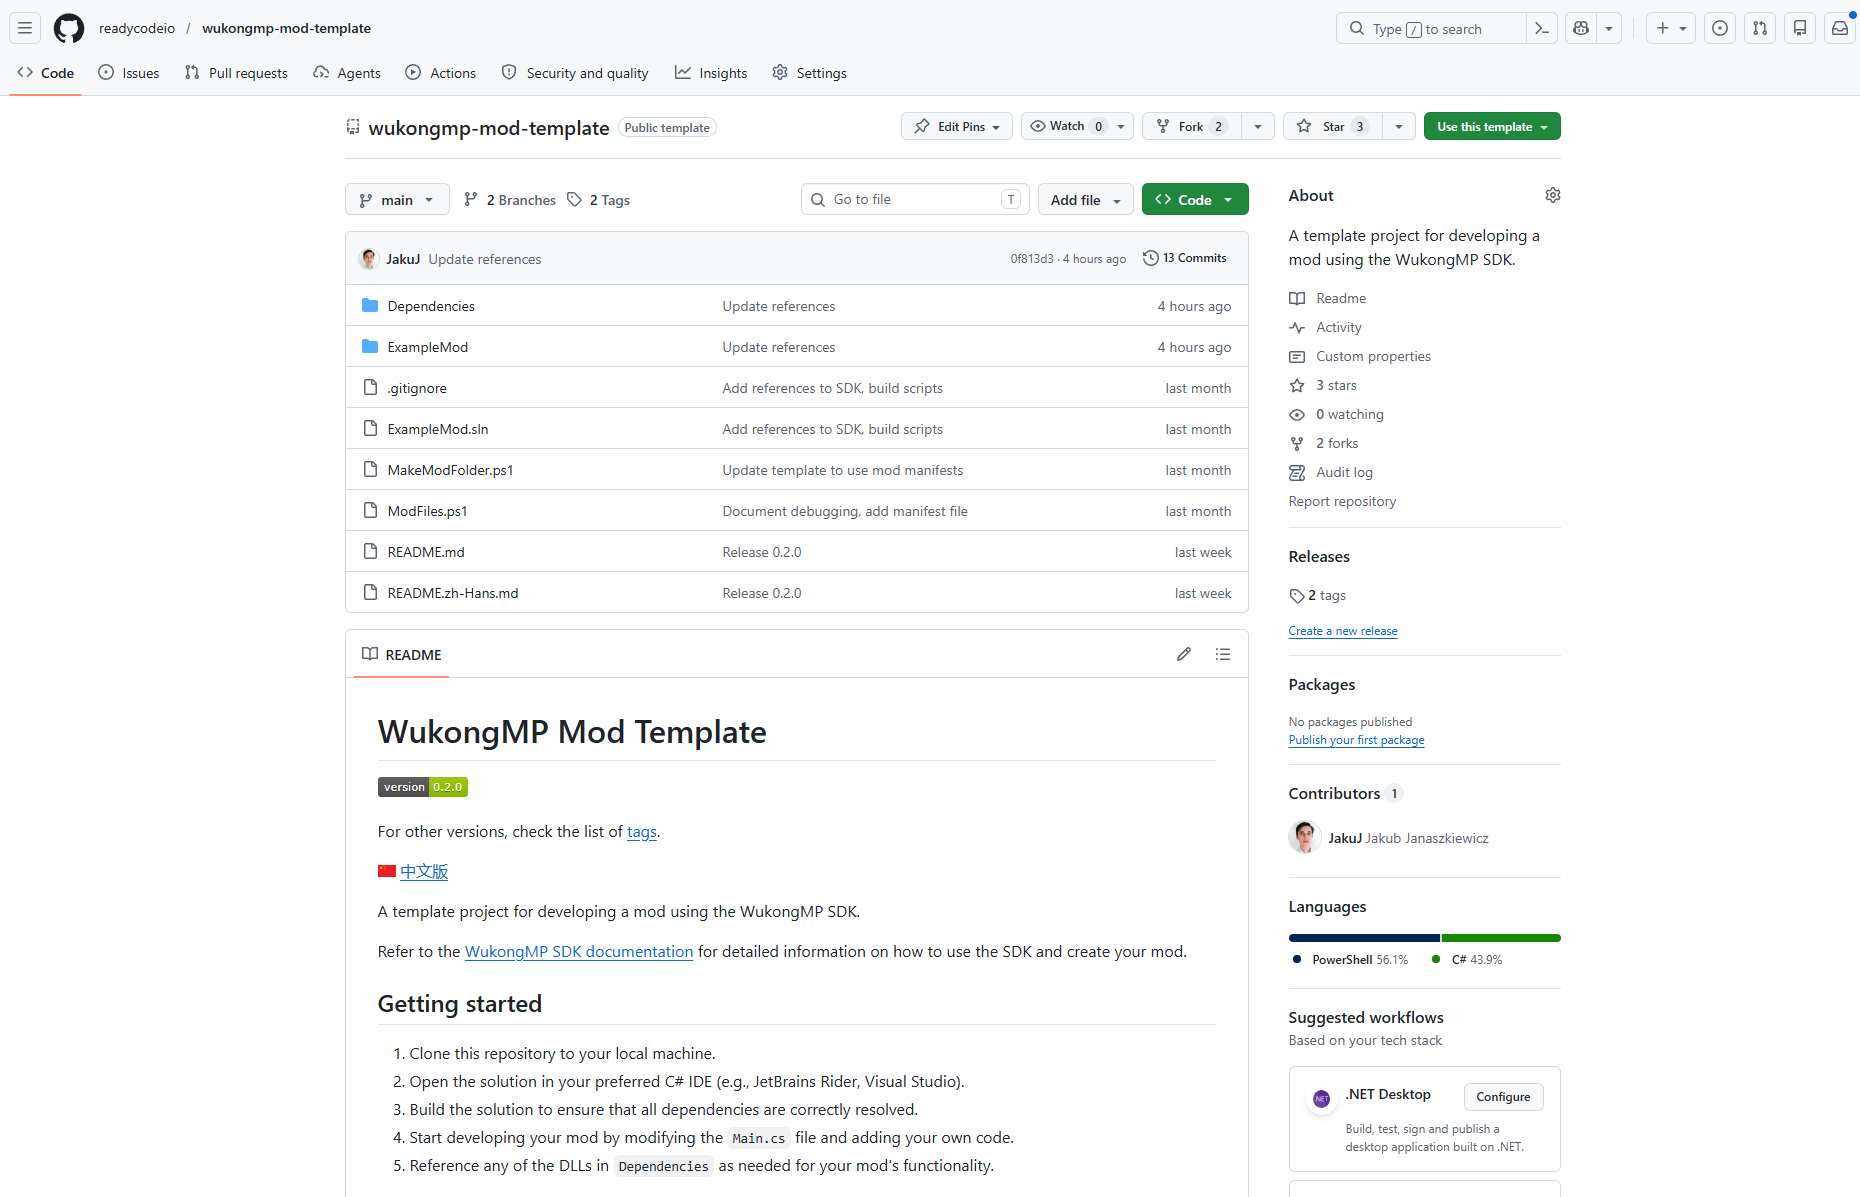Expand star lists dropdown arrow
Screen dimensions: 1860x1197
coord(1399,126)
